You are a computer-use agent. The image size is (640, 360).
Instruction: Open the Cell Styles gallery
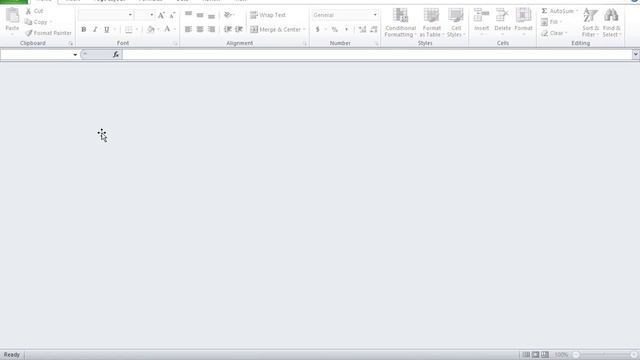[x=456, y=22]
